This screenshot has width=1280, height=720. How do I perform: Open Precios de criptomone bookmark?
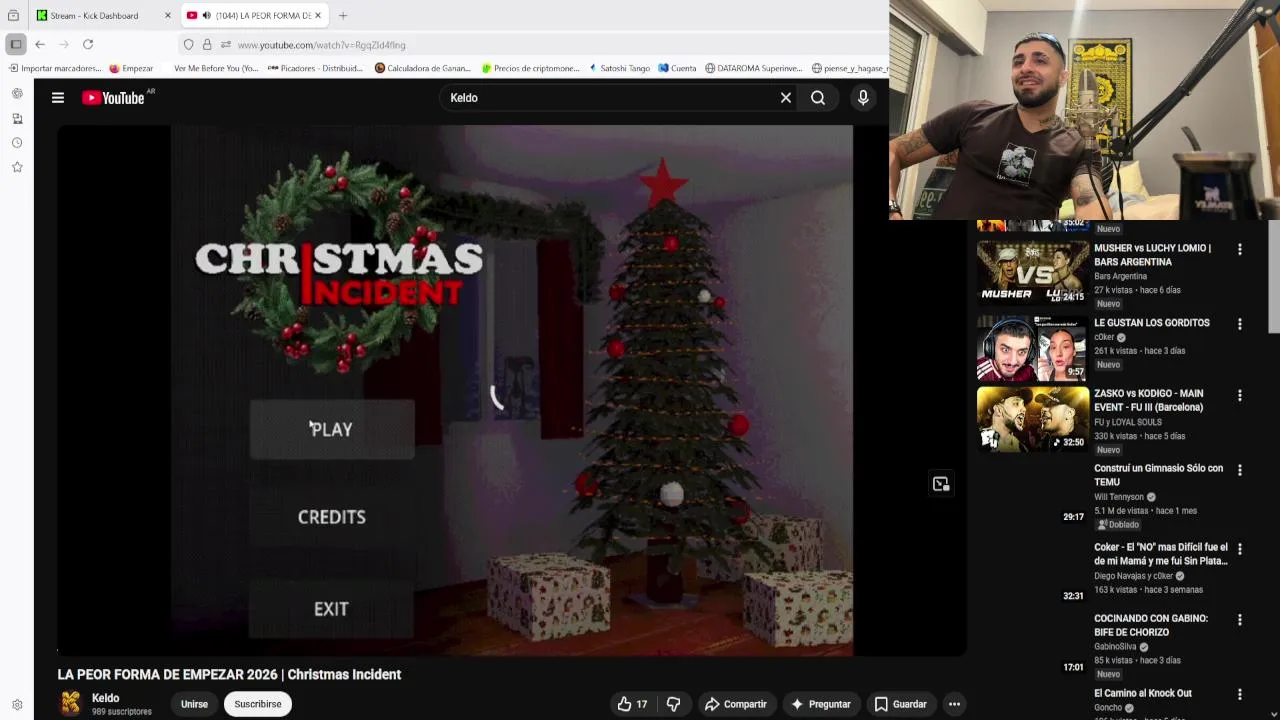[530, 69]
